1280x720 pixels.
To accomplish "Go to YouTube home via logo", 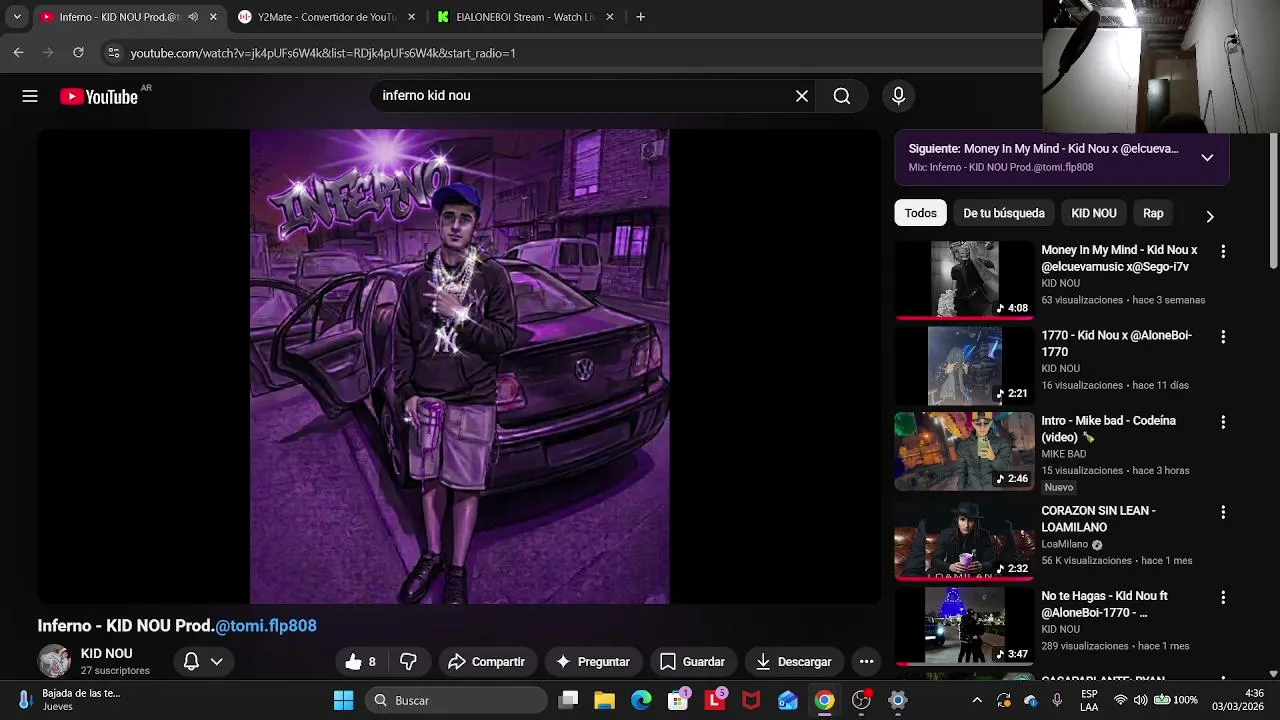I will [x=99, y=96].
